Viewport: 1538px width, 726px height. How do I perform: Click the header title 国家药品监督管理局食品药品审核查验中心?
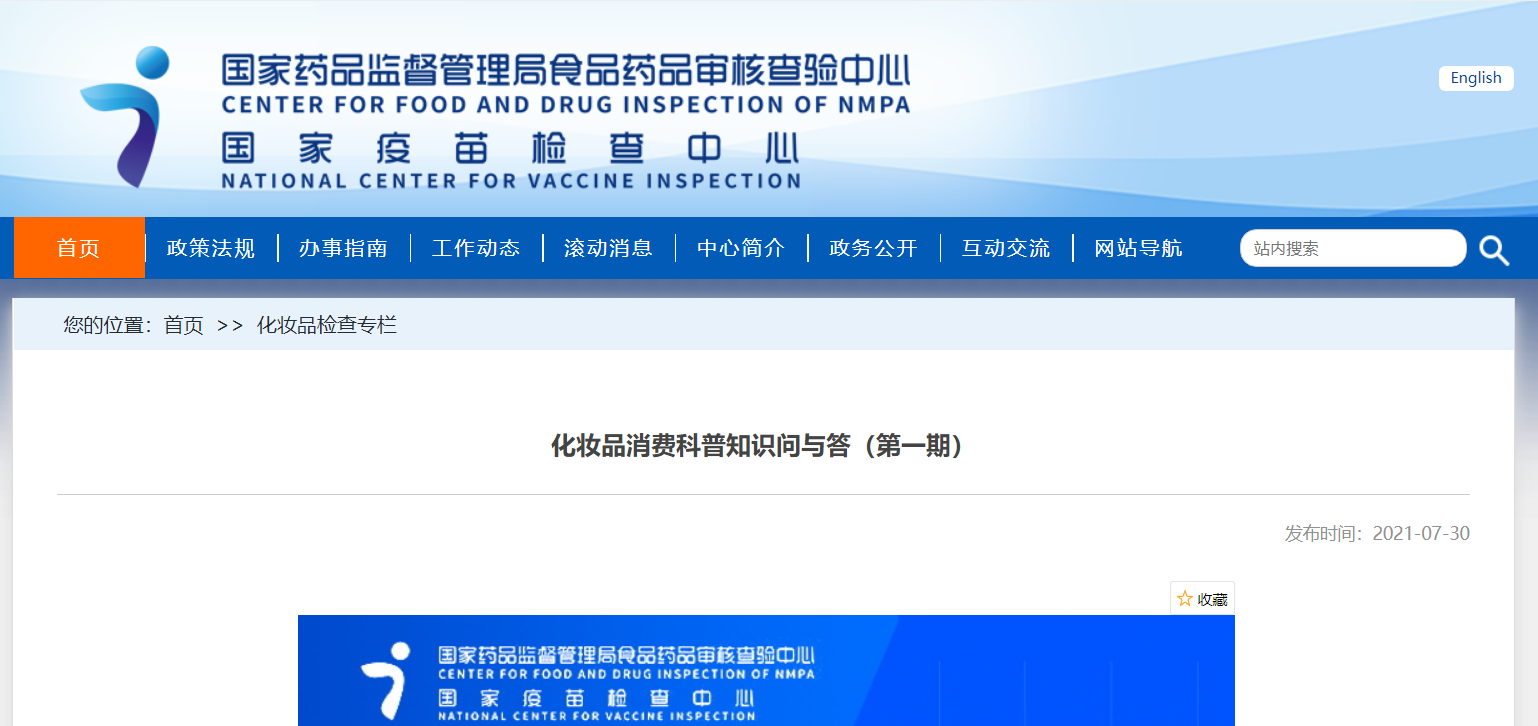(x=565, y=72)
